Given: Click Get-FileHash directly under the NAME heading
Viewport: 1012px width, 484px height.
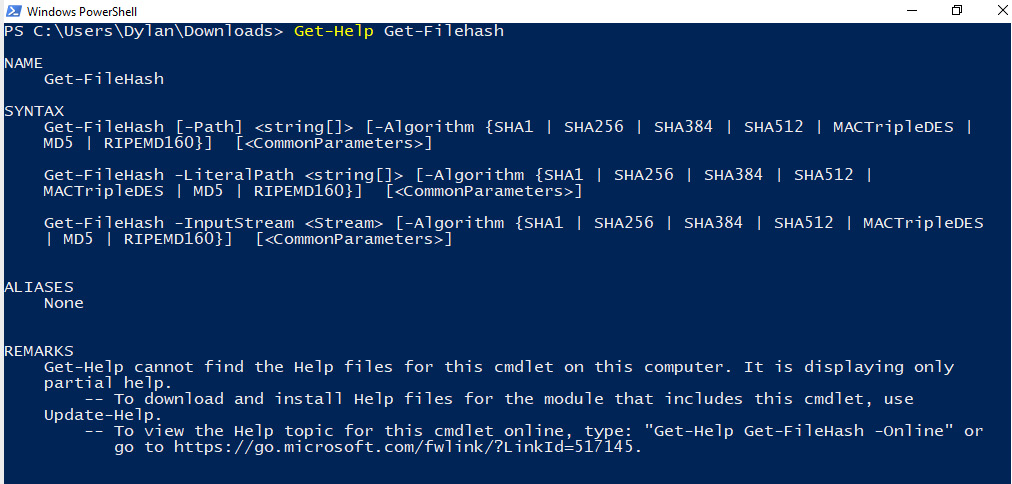Looking at the screenshot, I should coord(104,79).
